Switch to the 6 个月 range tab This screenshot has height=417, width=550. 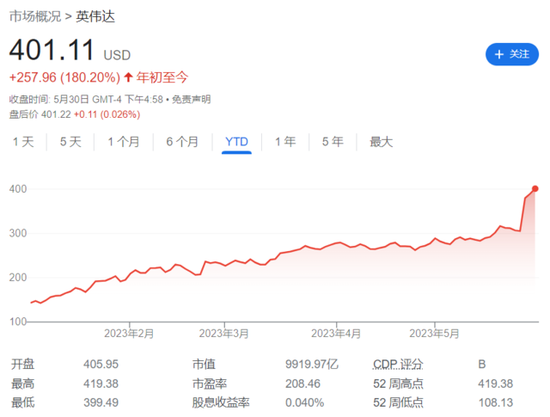182,142
